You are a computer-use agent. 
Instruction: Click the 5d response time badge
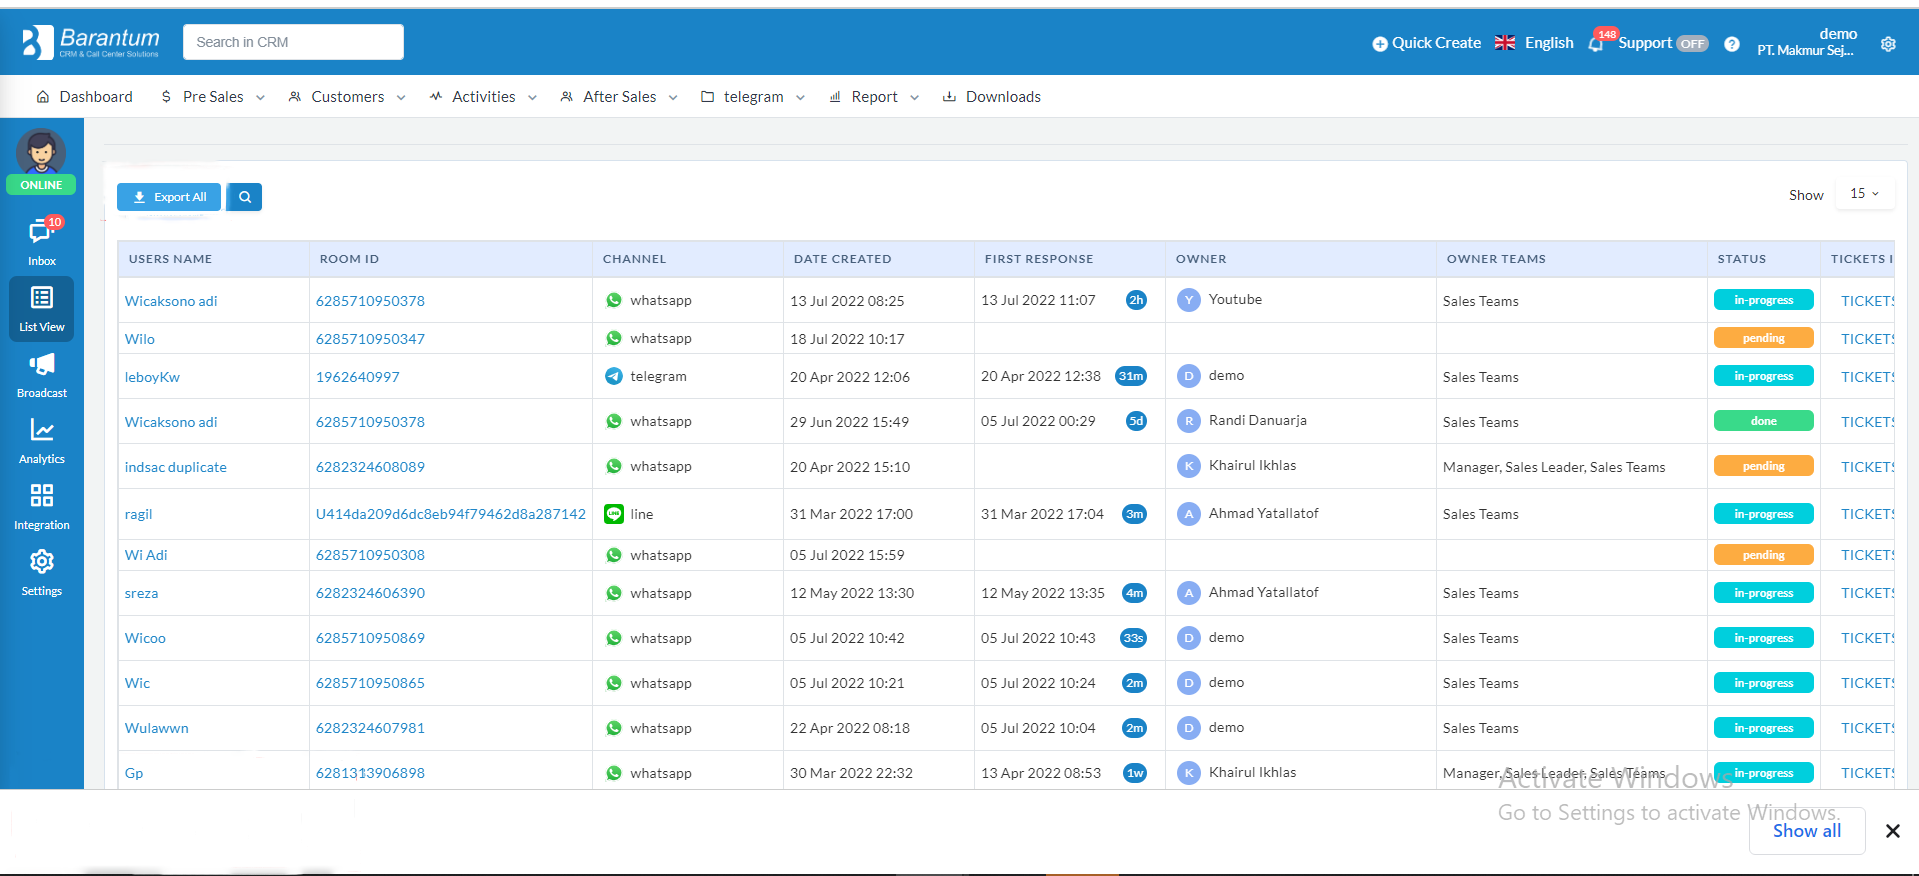(1136, 421)
